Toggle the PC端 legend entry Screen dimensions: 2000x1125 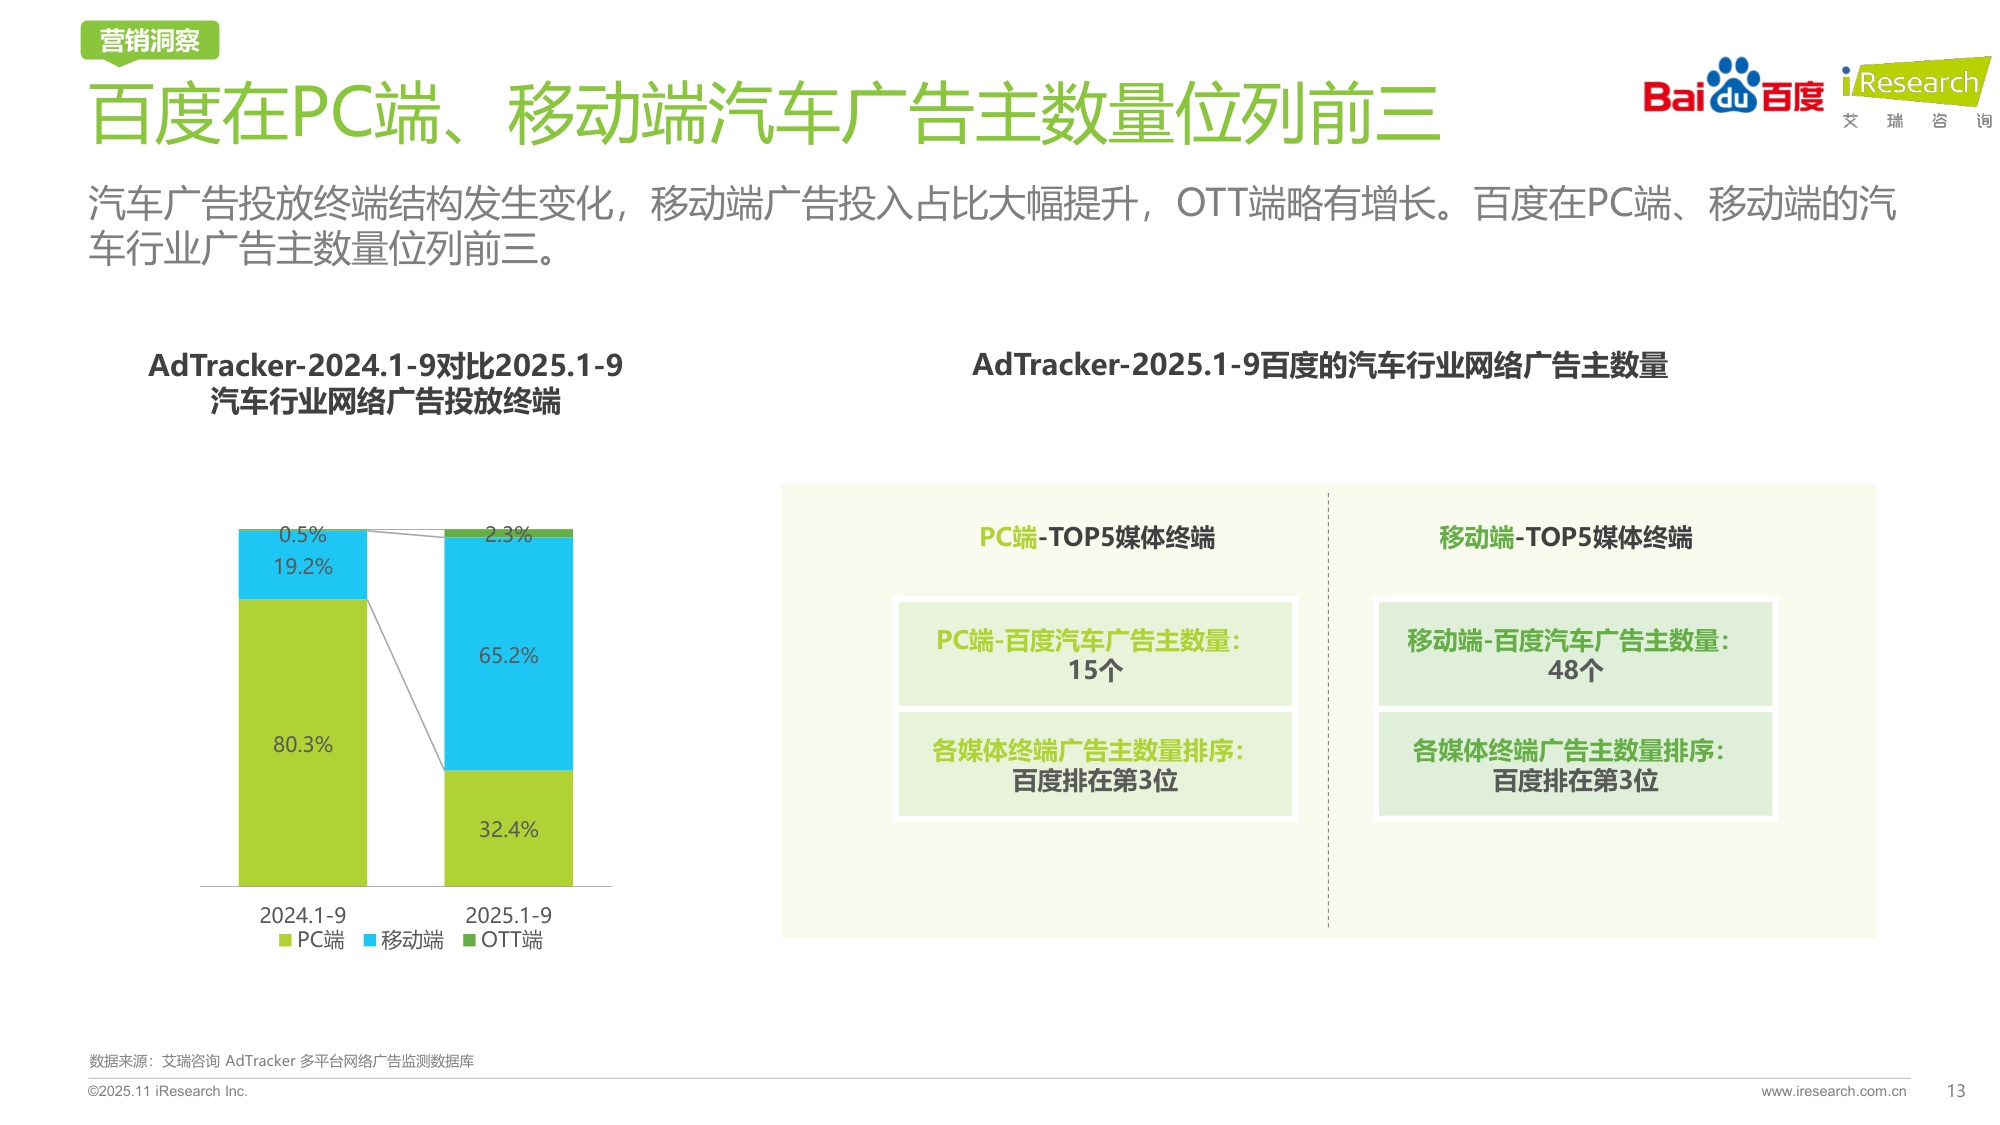[310, 940]
